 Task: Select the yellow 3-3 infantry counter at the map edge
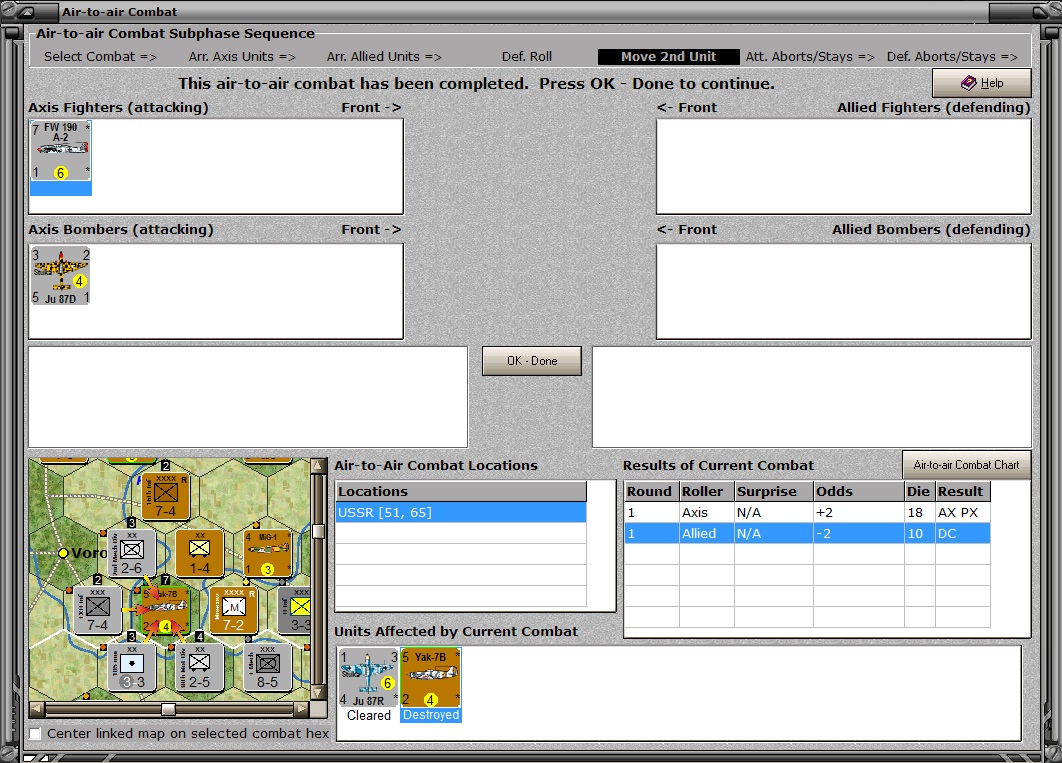(x=295, y=610)
